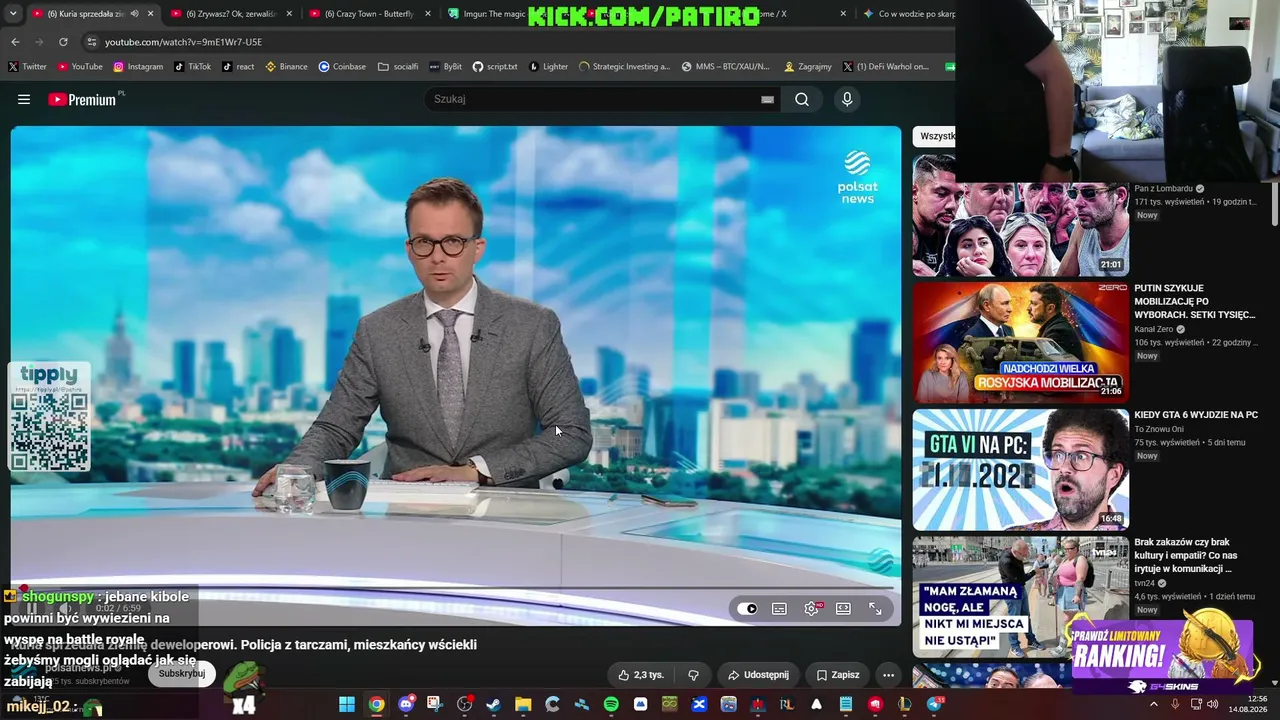
Task: Mute the 'Kuria sprzedała' tab audio icon
Action: tap(134, 14)
